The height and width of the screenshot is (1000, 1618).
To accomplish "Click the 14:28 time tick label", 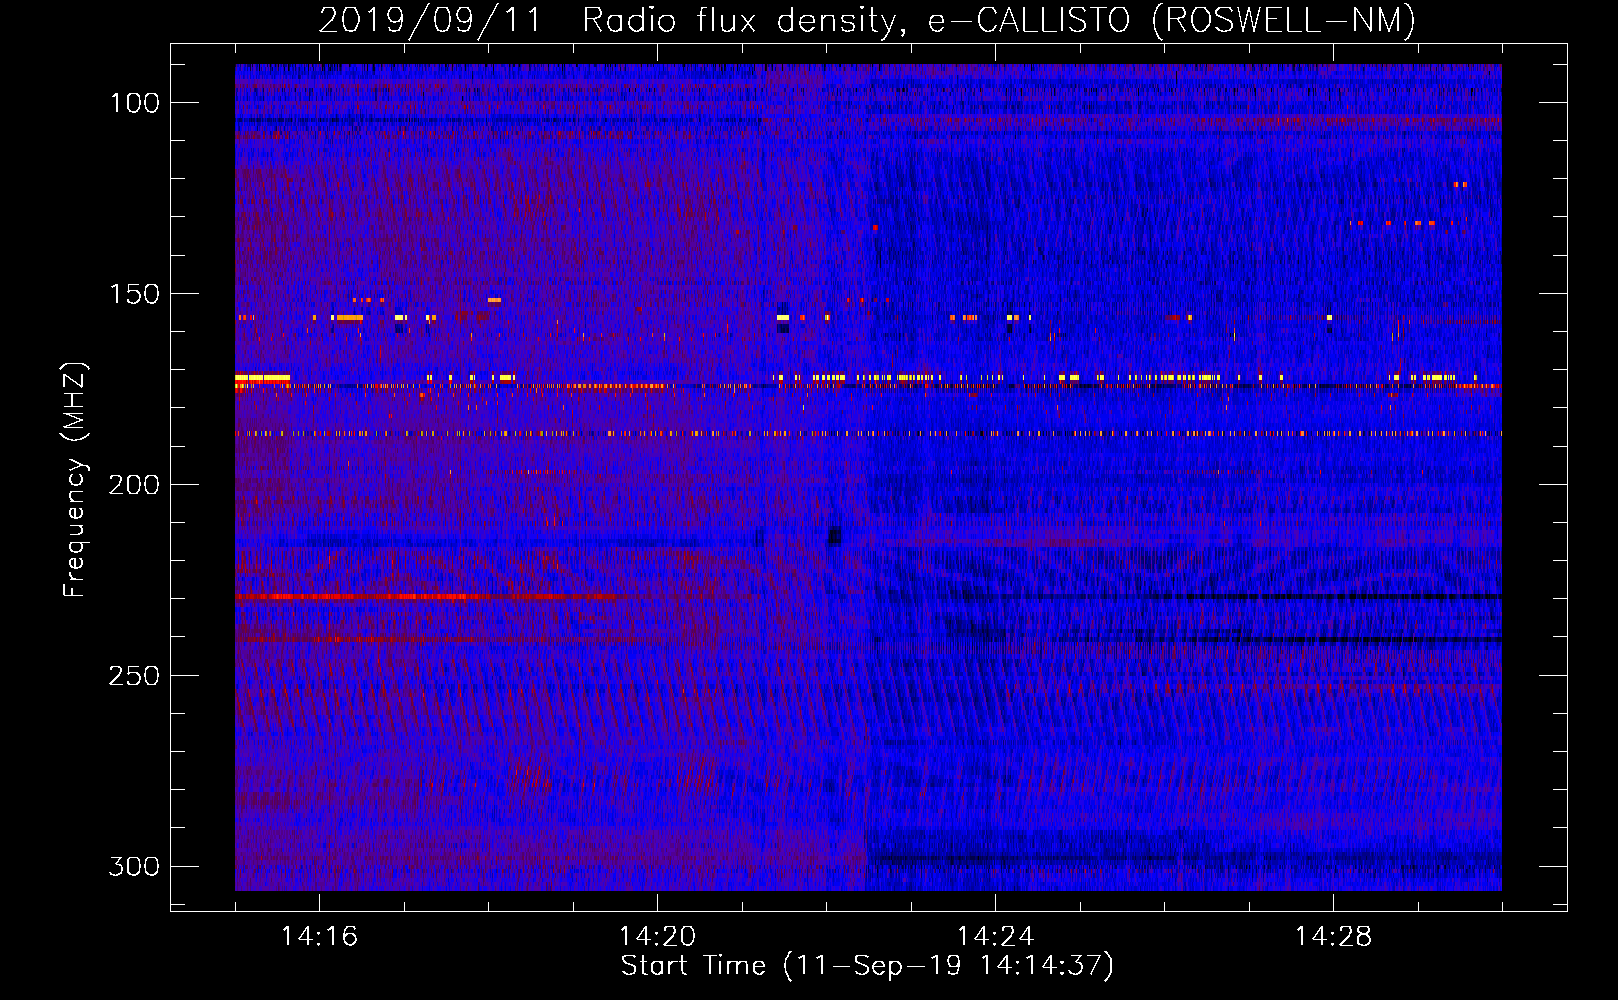I will click(x=1333, y=937).
